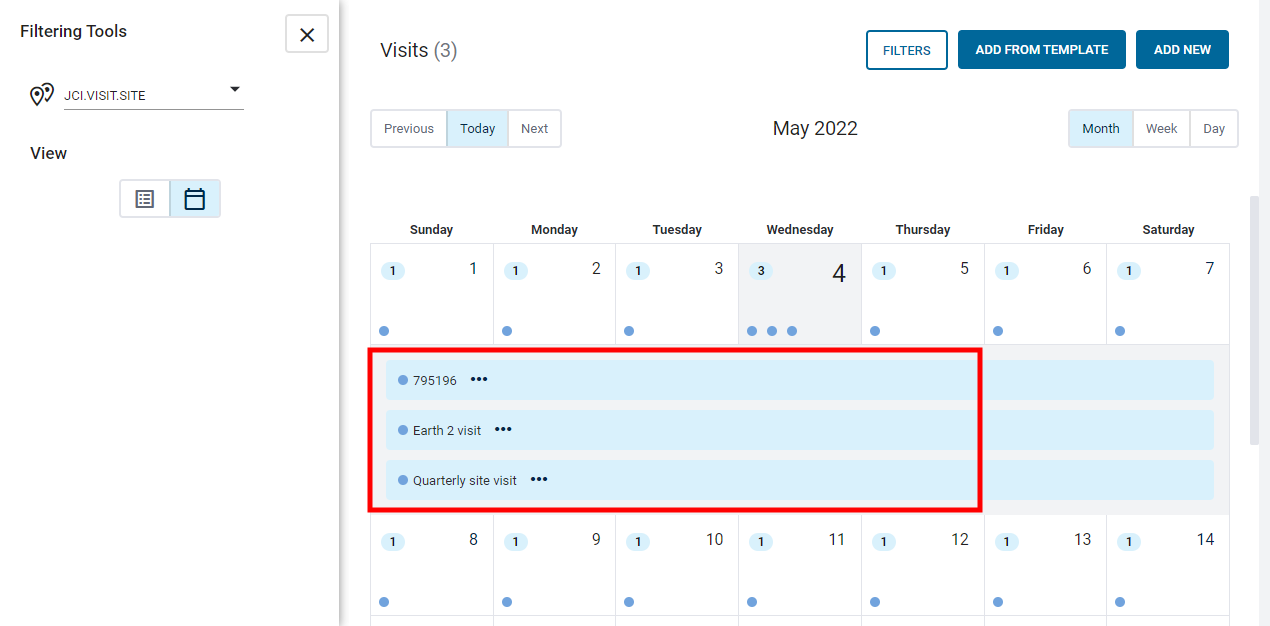1270x626 pixels.
Task: Click the site location pin icon
Action: pos(41,95)
